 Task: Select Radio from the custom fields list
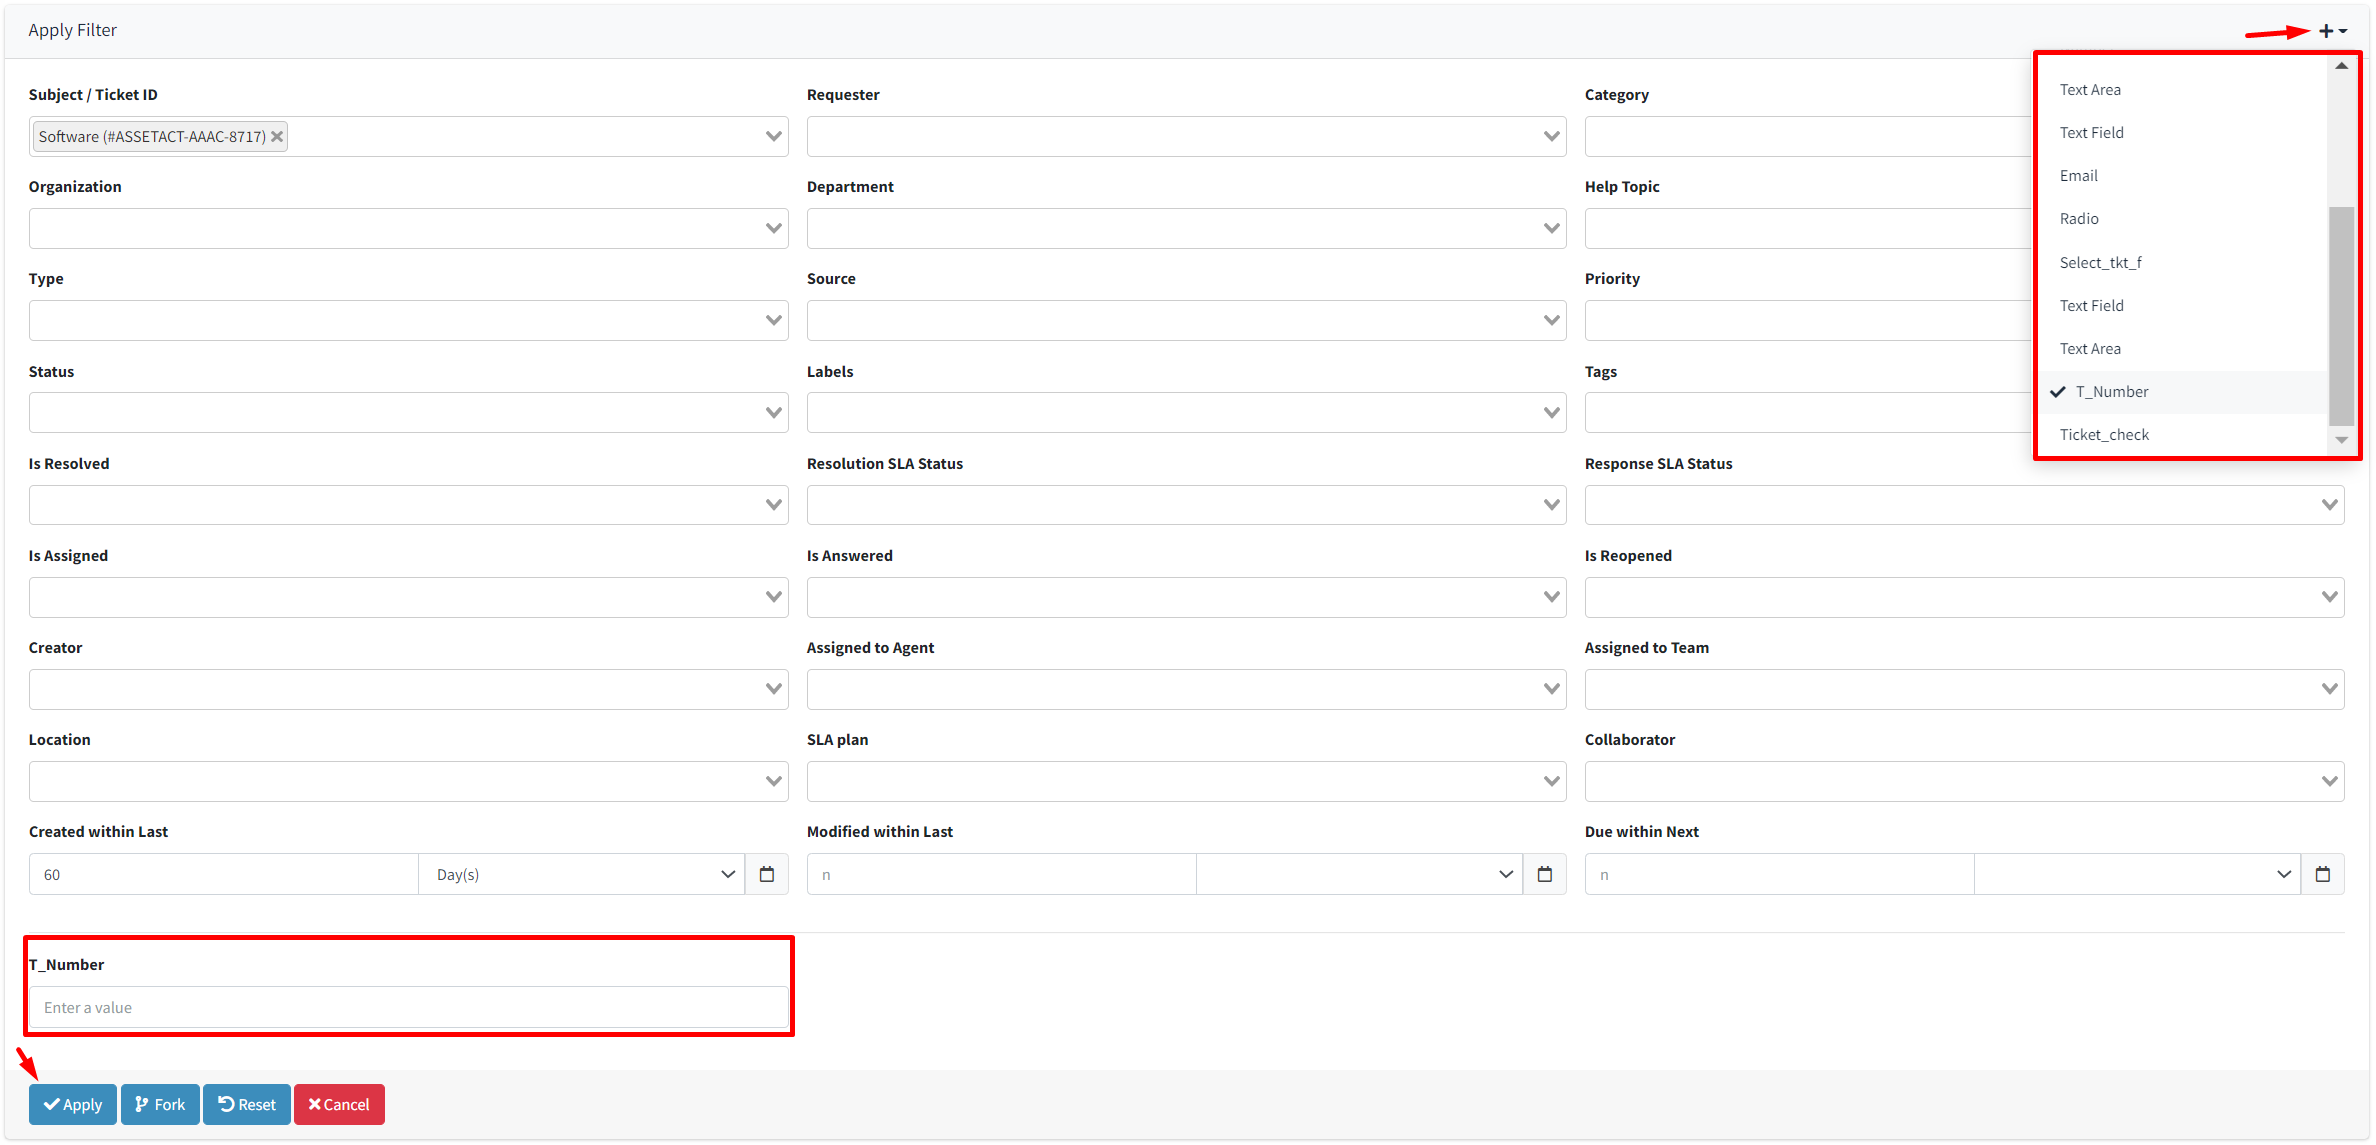coord(2079,218)
